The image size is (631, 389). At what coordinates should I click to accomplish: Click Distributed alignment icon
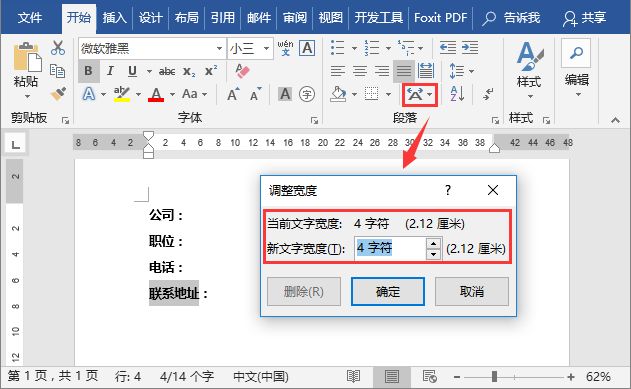[x=426, y=71]
